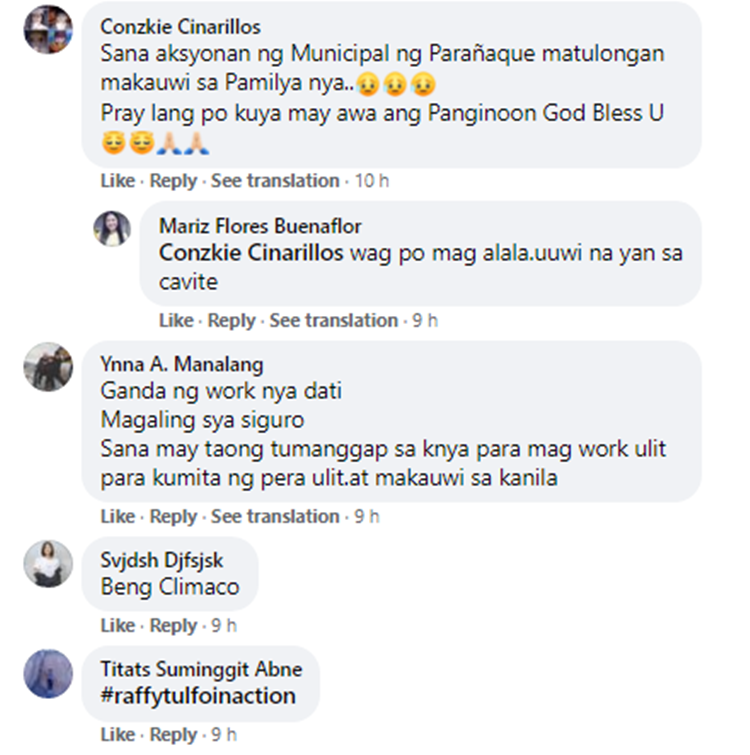The image size is (750, 755).
Task: Open the 10 h timestamp on first comment
Action: coord(372,181)
